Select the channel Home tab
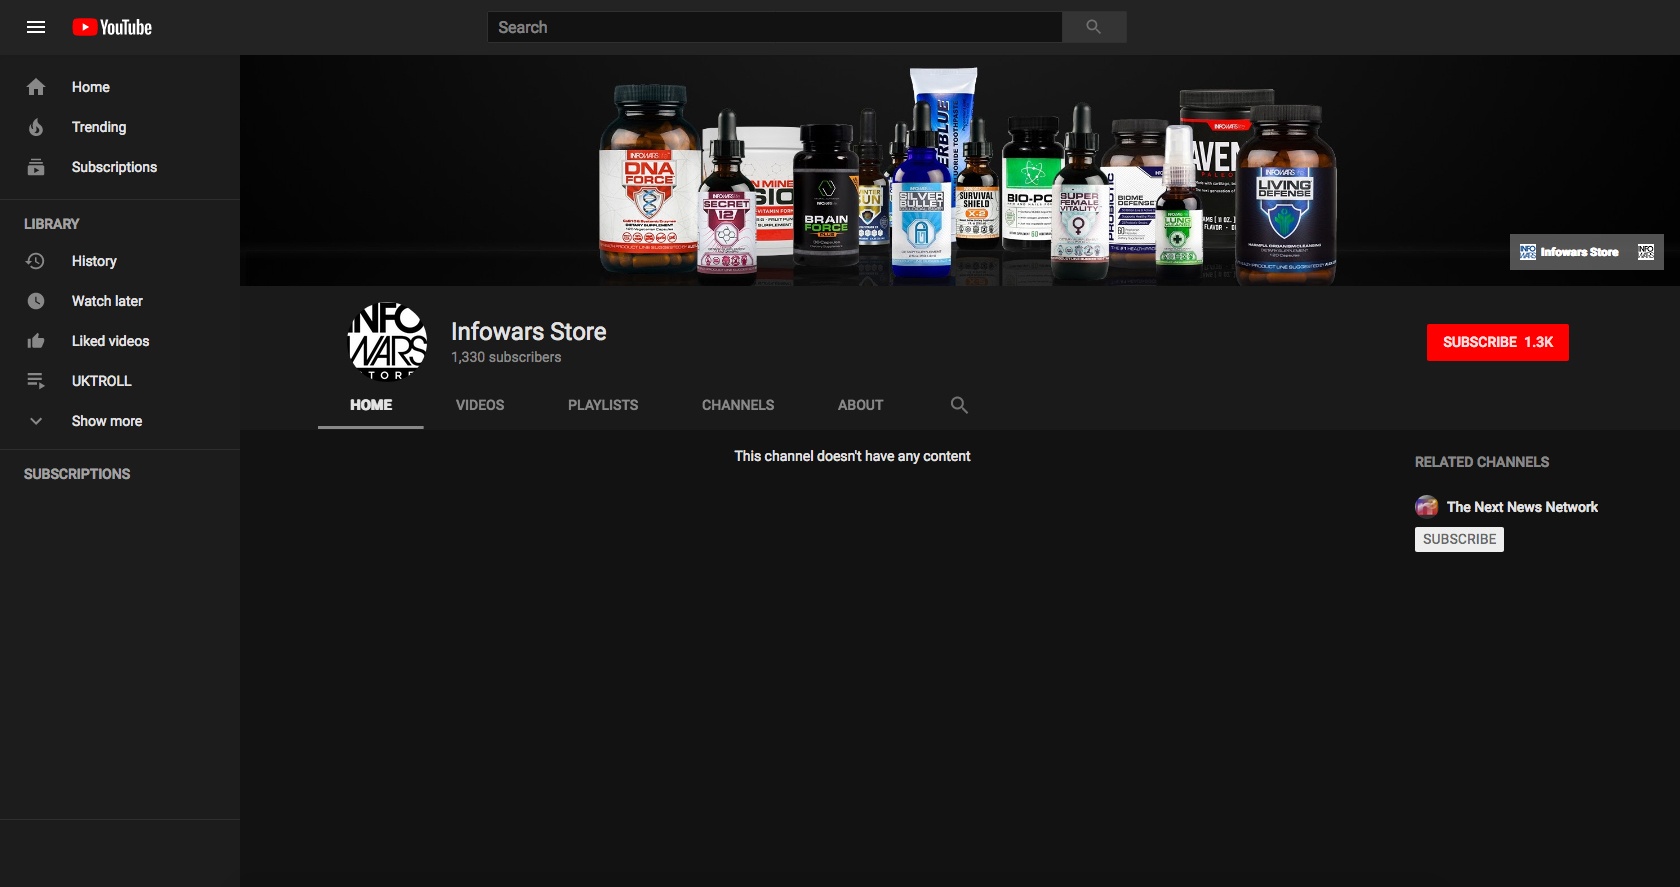The width and height of the screenshot is (1680, 887). pyautogui.click(x=371, y=405)
